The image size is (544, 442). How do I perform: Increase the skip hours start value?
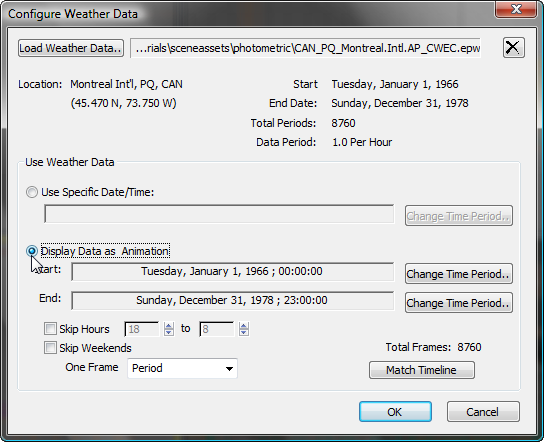169,325
